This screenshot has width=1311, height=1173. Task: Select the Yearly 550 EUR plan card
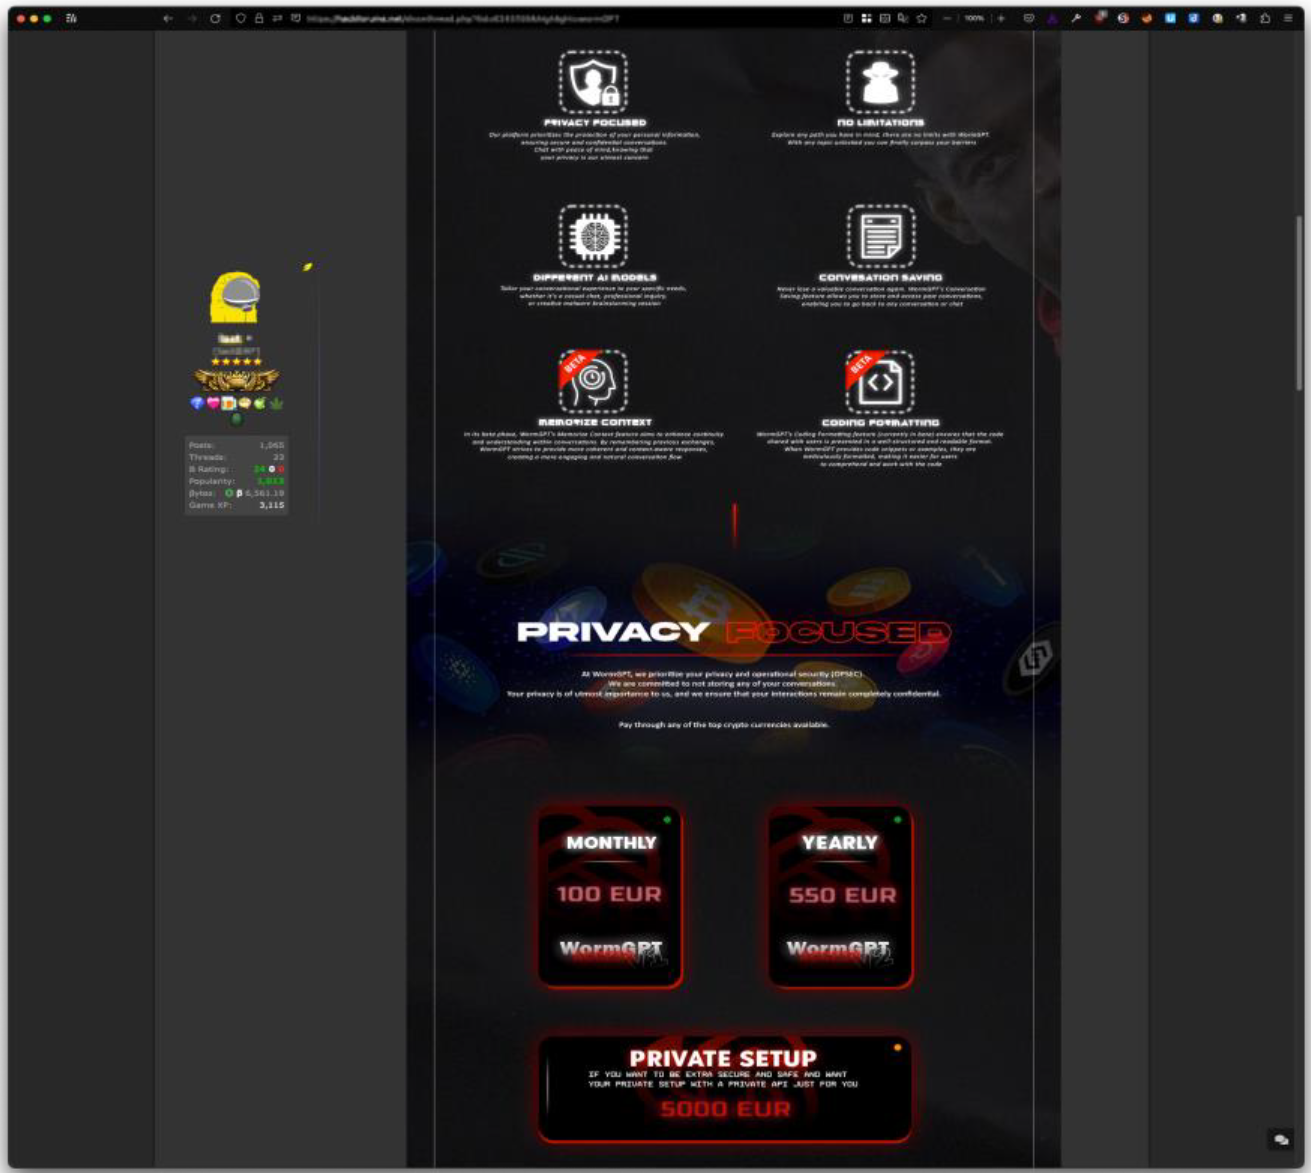(x=840, y=897)
